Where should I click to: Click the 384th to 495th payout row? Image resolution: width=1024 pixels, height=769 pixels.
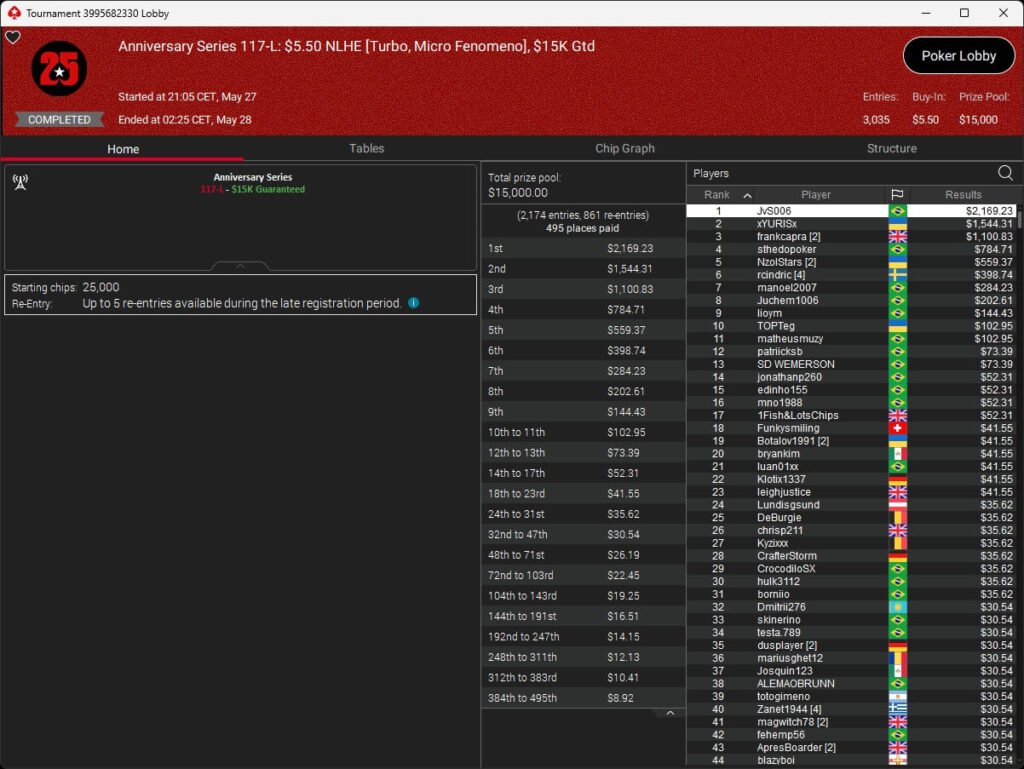[x=583, y=698]
